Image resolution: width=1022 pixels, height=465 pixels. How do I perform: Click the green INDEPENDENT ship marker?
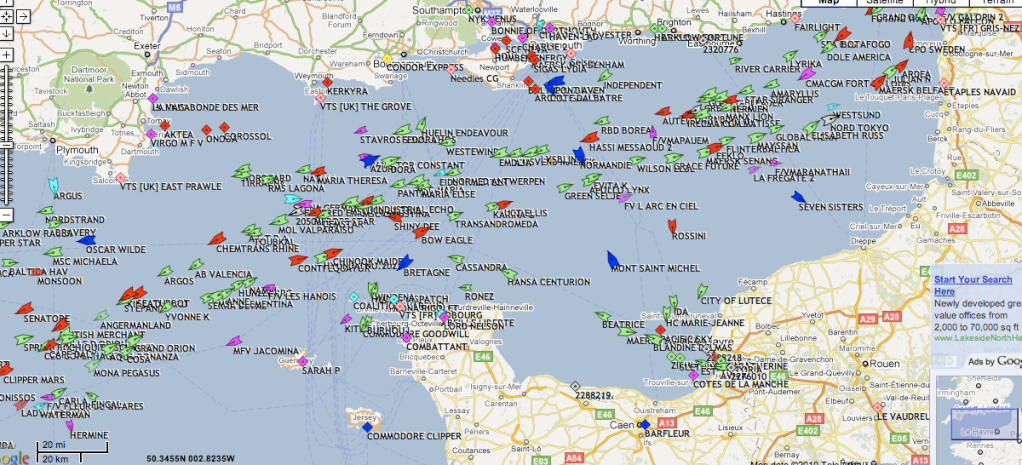click(606, 76)
